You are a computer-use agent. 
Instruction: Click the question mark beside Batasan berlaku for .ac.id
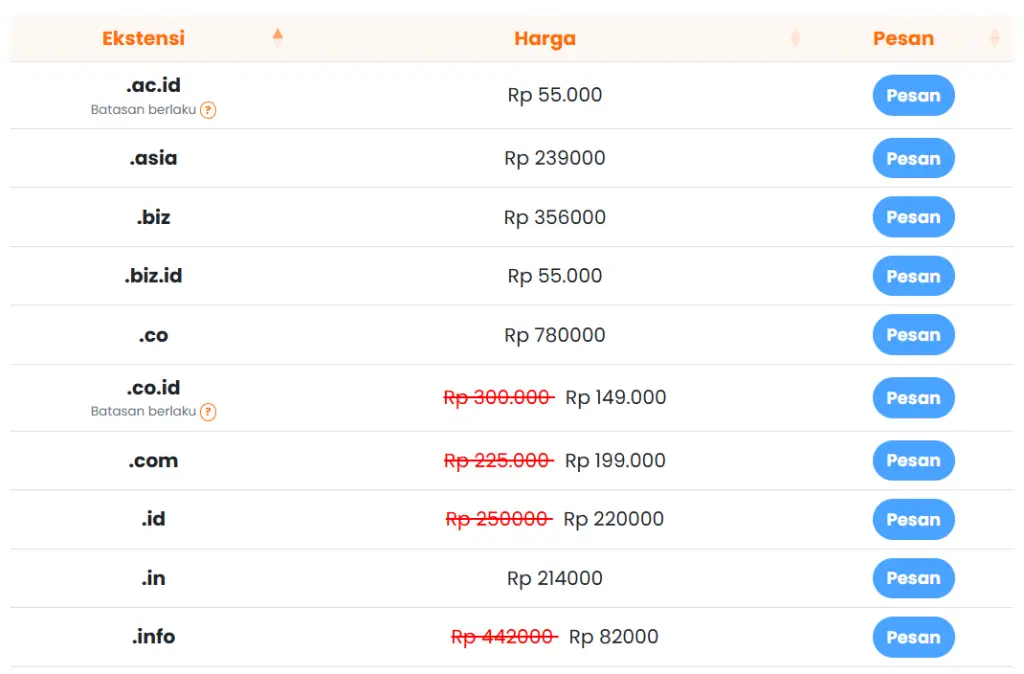[207, 110]
